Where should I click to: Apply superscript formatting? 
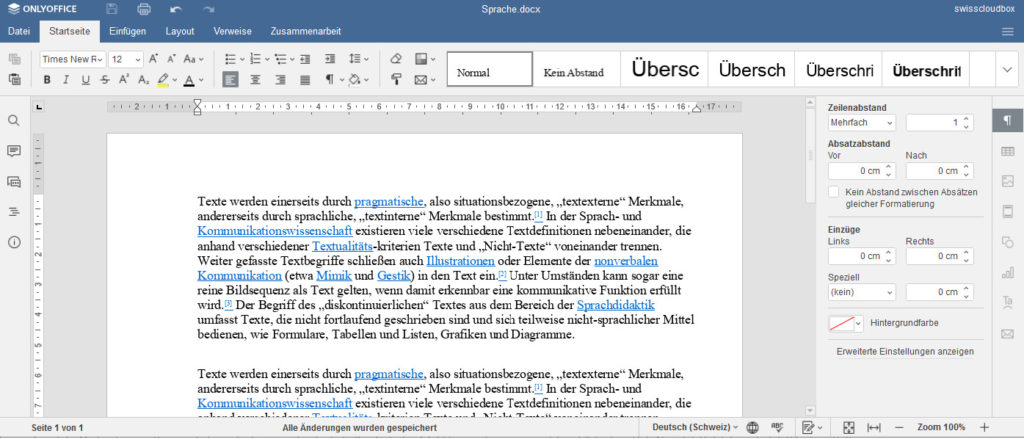coord(124,80)
